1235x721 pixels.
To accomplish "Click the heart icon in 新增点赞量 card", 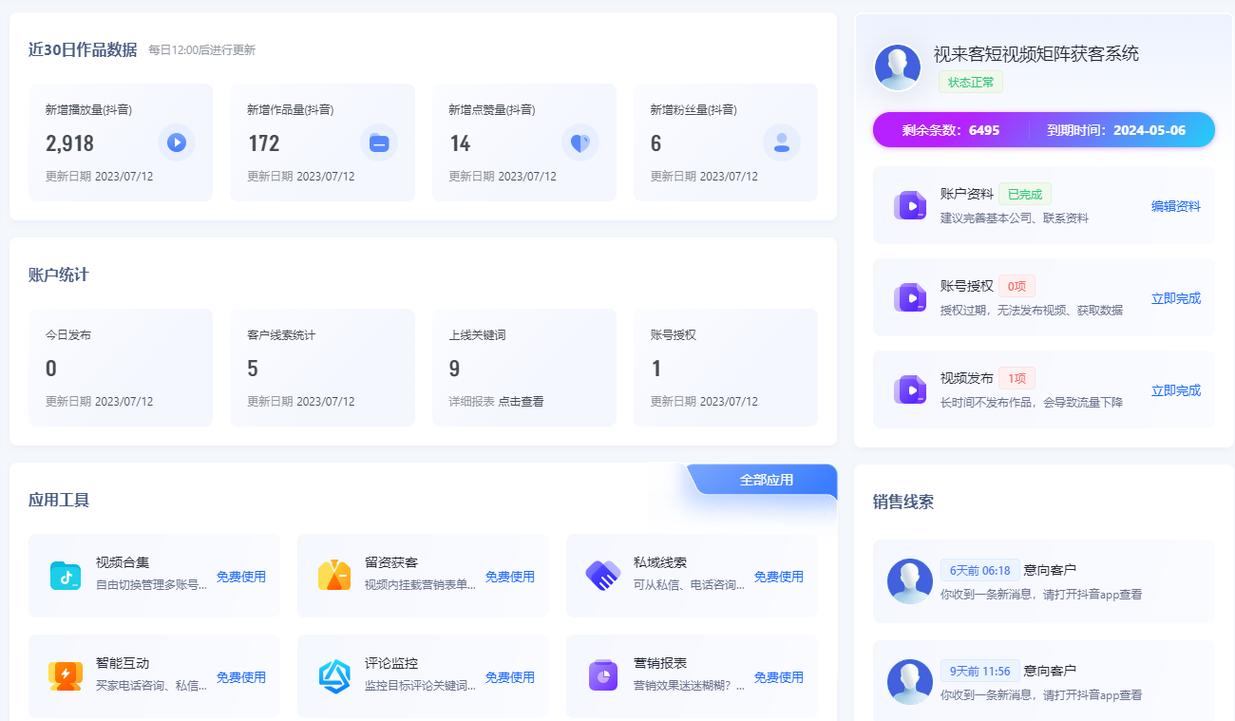I will (580, 143).
